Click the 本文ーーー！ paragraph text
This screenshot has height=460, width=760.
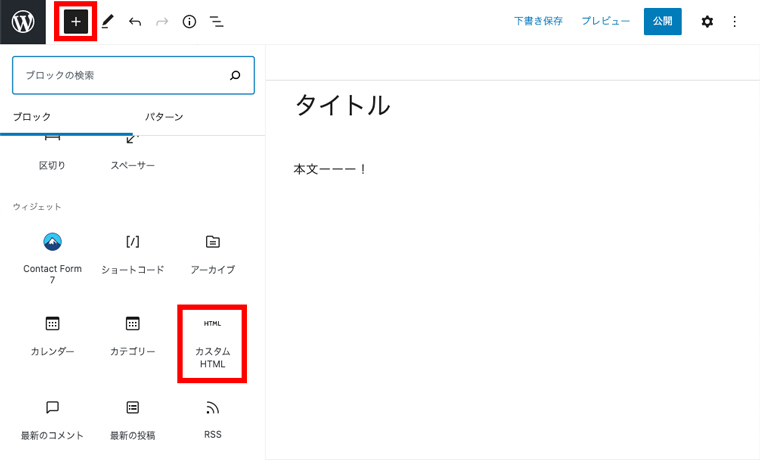(x=330, y=169)
